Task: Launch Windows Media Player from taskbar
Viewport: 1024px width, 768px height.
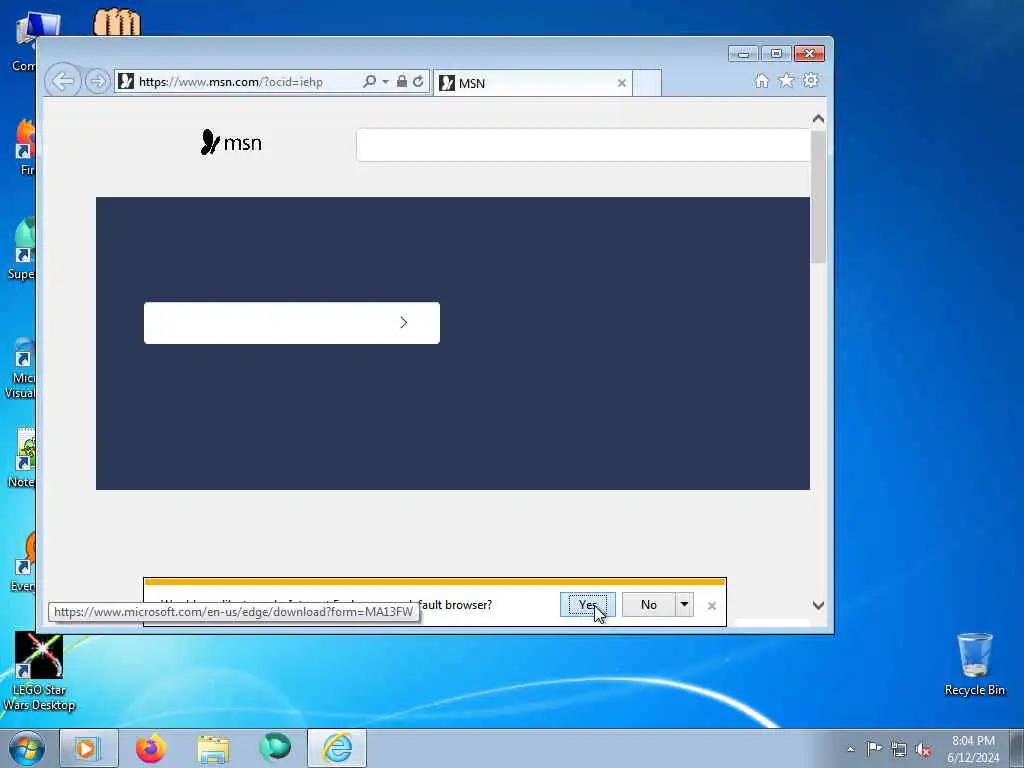Action: (x=88, y=748)
